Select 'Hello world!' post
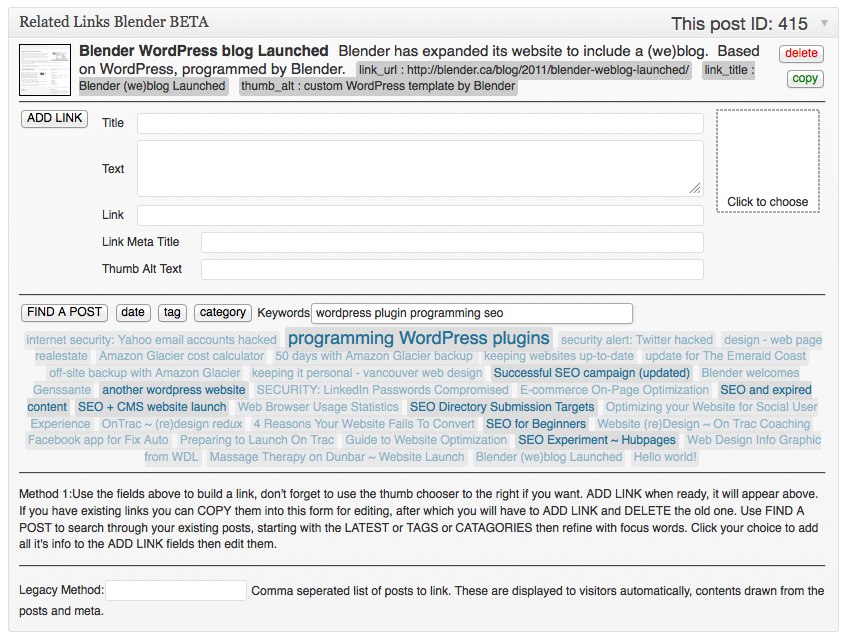Viewport: 847px width, 643px height. coord(665,457)
